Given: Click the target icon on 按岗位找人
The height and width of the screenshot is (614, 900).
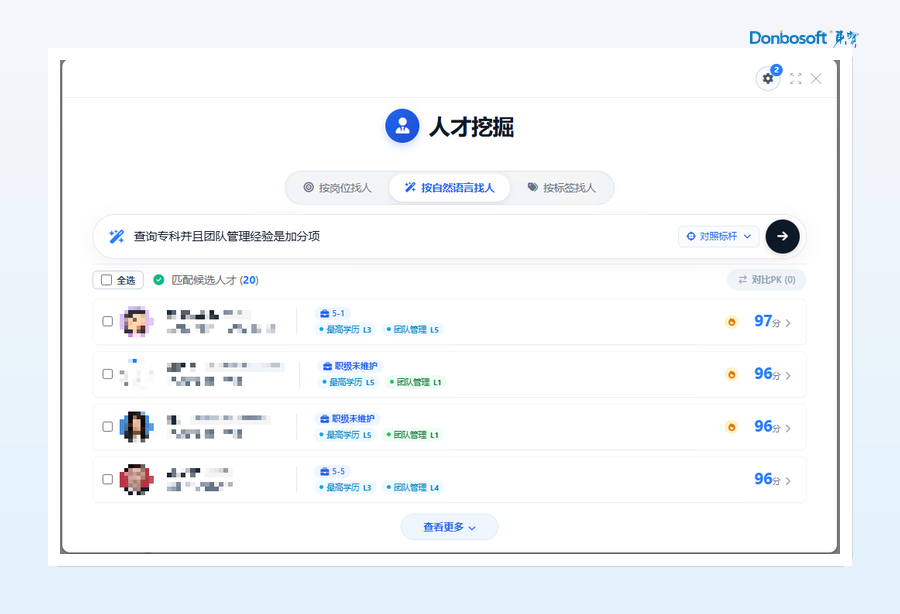Looking at the screenshot, I should point(308,187).
